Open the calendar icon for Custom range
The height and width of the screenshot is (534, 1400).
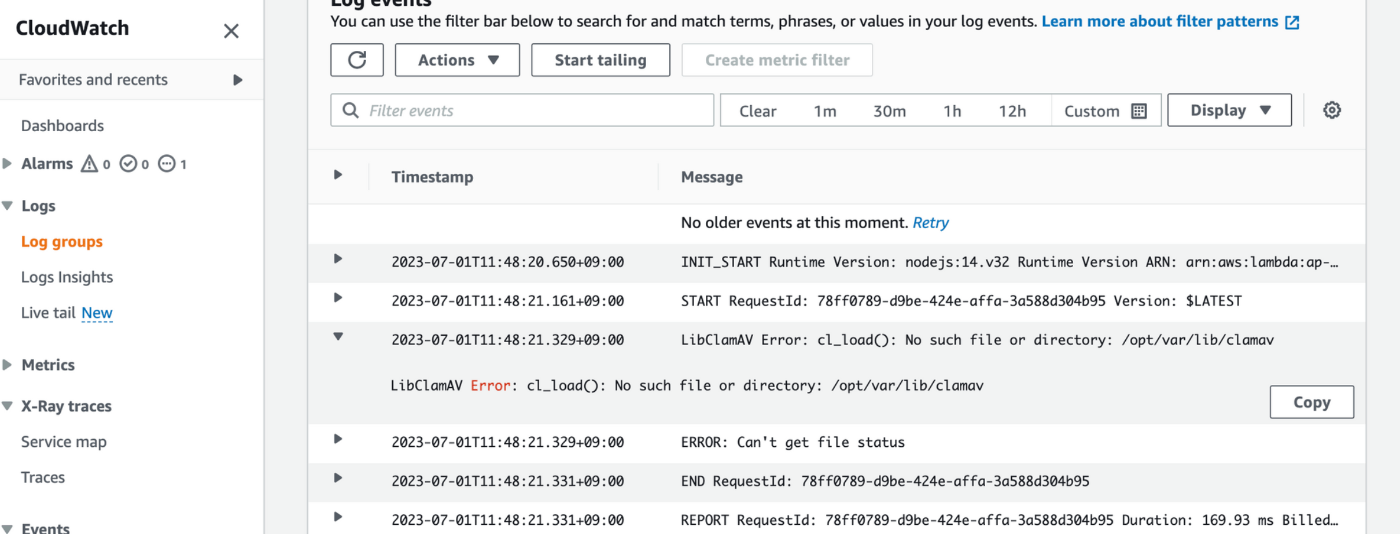point(1139,111)
